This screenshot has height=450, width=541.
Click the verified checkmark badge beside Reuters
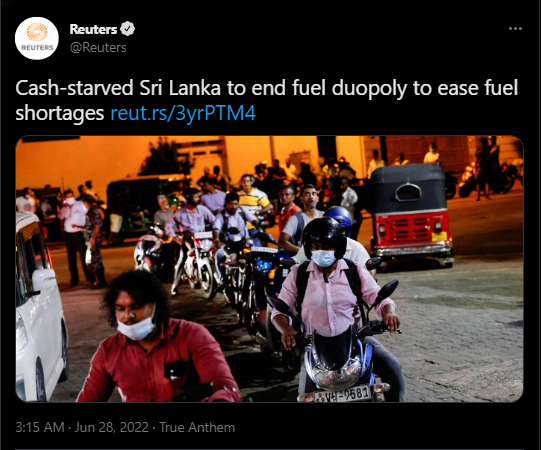click(128, 29)
